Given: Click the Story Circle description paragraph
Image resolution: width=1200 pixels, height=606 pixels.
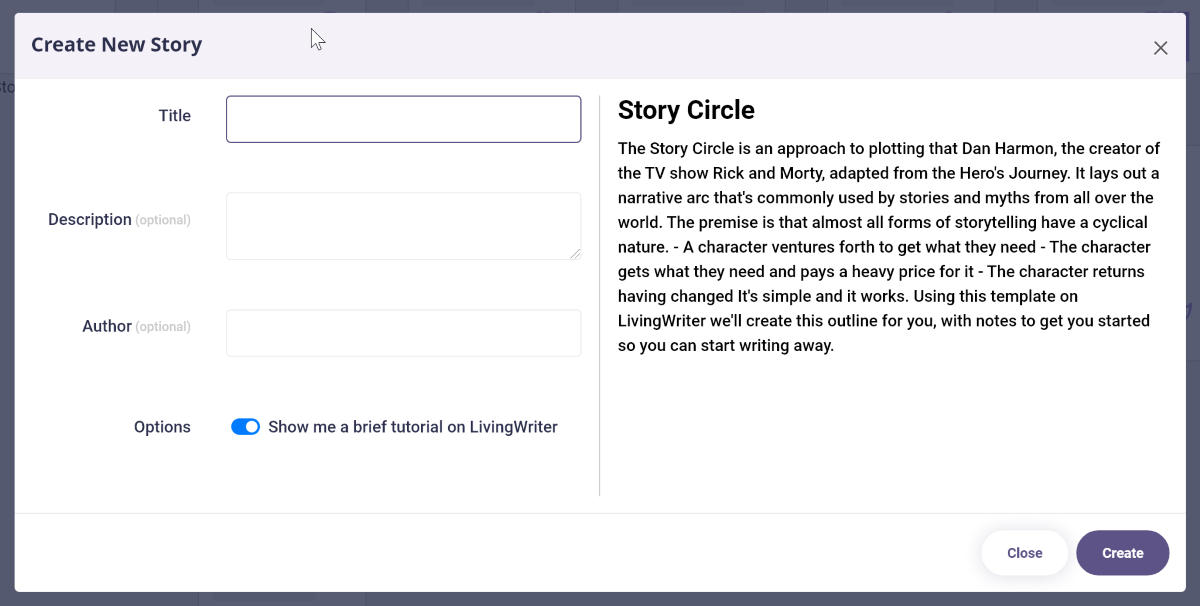Looking at the screenshot, I should coord(889,247).
